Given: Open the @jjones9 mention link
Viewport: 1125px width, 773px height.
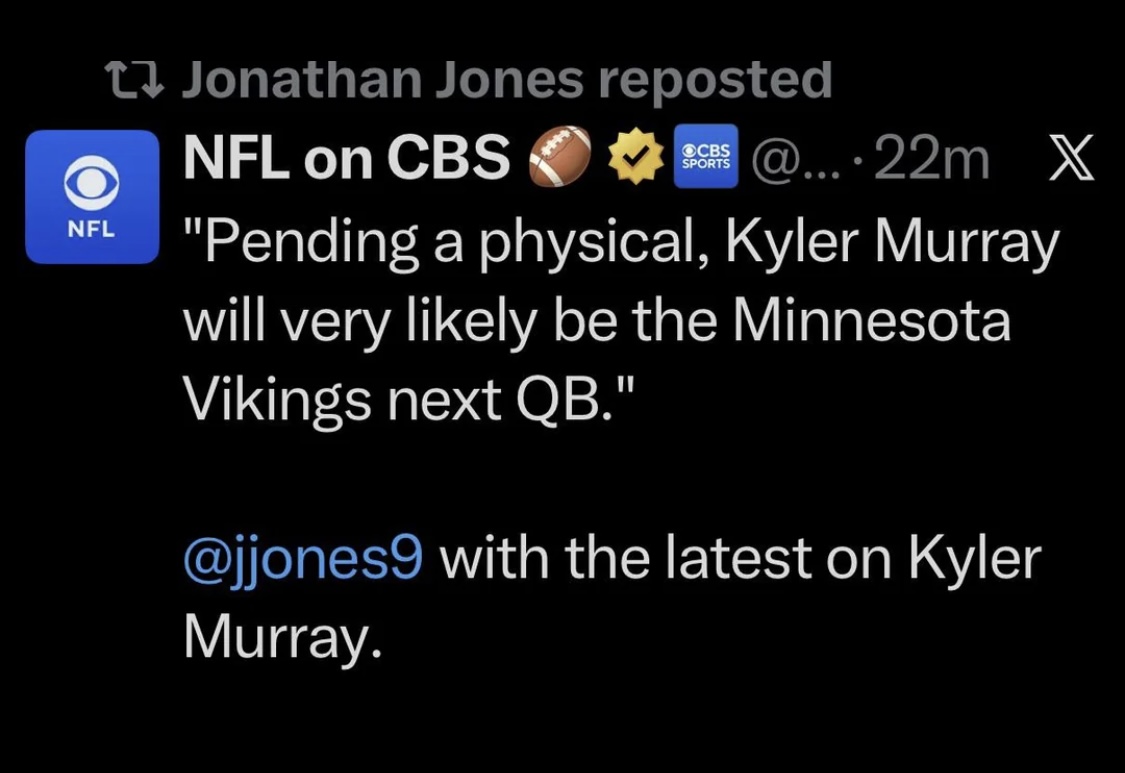Looking at the screenshot, I should point(303,558).
